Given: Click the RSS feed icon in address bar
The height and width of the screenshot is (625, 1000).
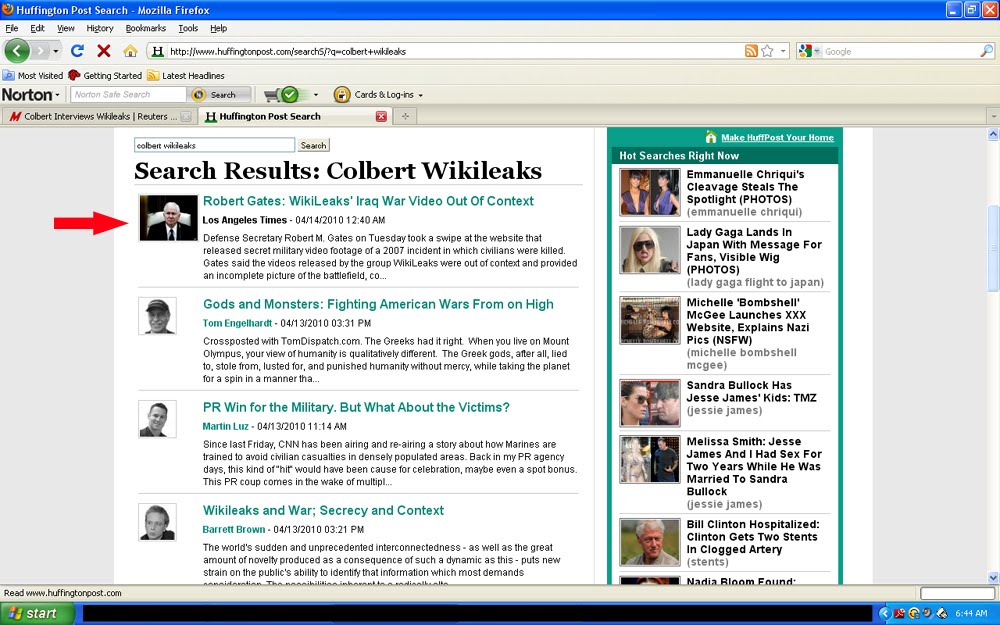Looking at the screenshot, I should (x=751, y=51).
